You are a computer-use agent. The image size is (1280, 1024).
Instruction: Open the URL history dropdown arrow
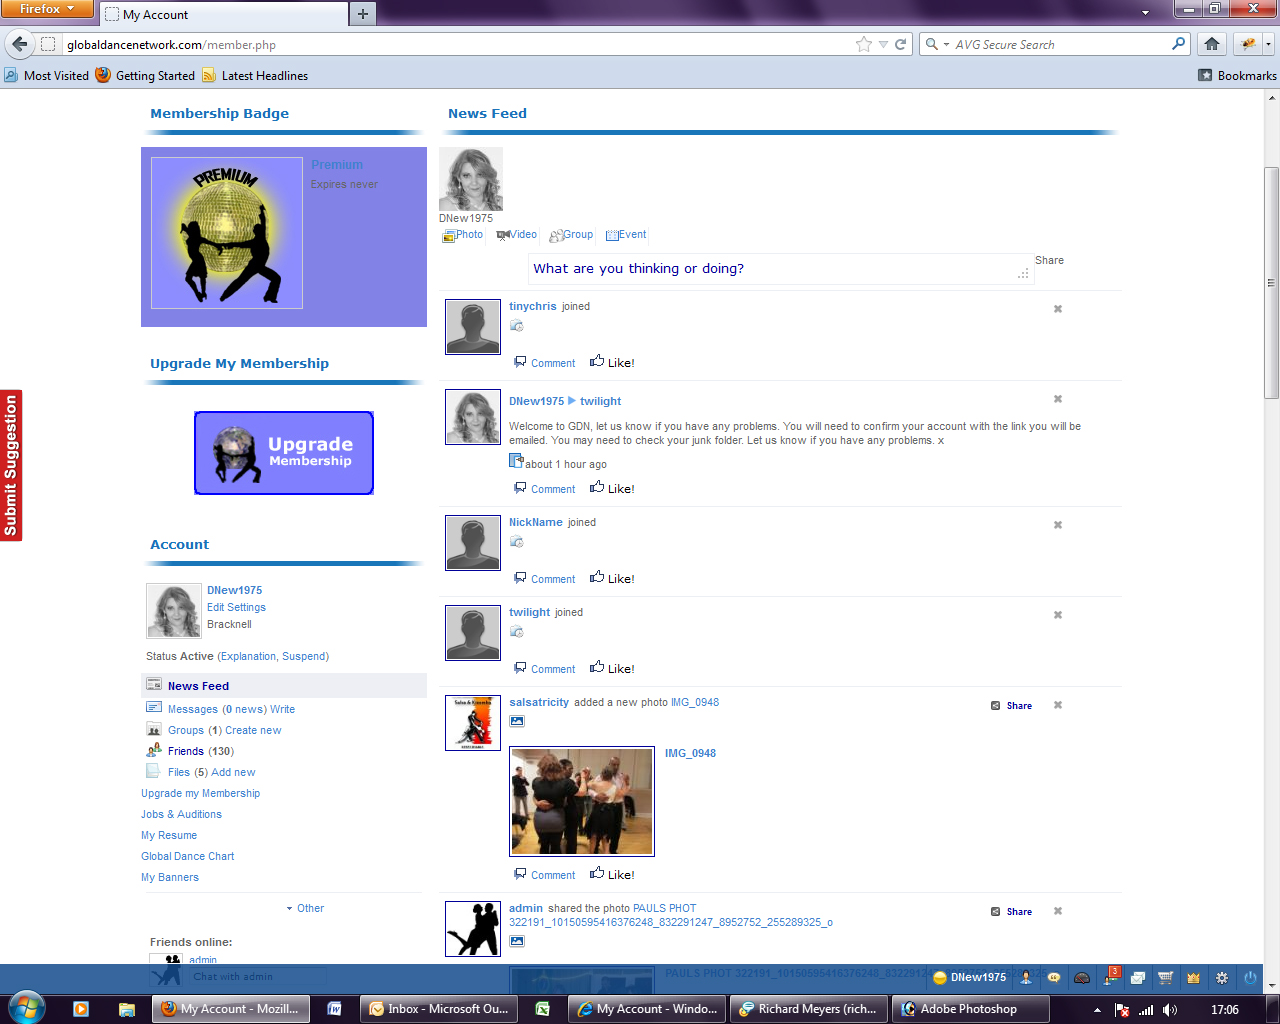pos(883,44)
